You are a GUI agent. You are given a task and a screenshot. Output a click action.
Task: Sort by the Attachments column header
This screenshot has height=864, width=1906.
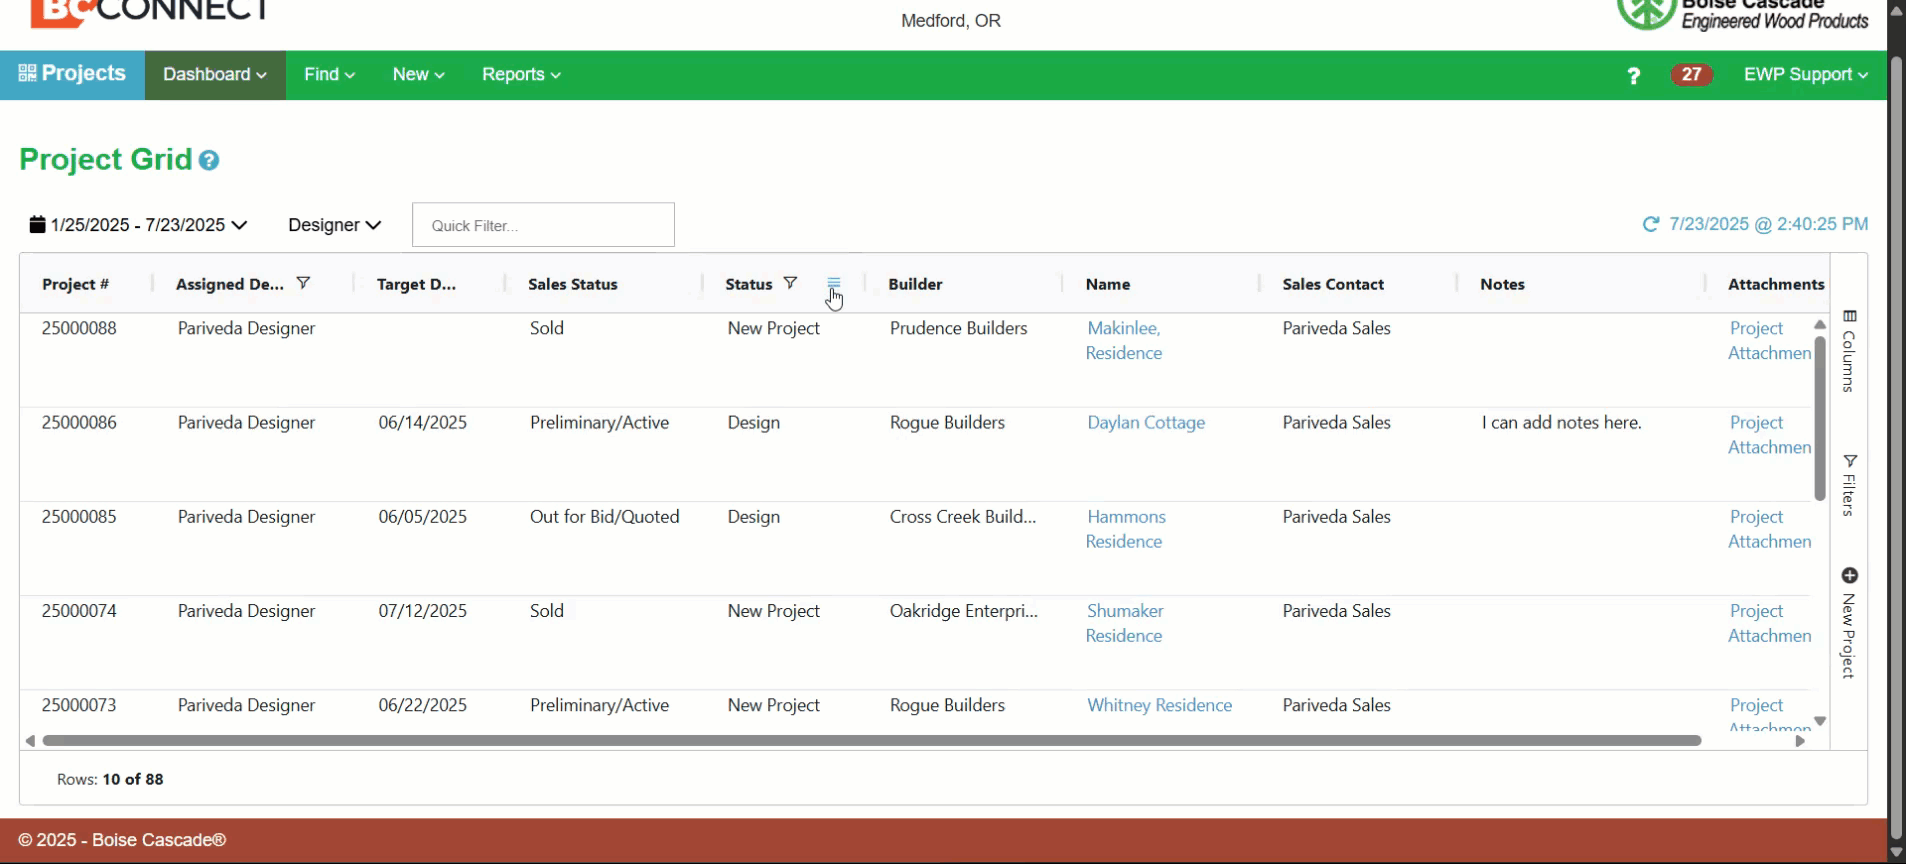tap(1776, 284)
